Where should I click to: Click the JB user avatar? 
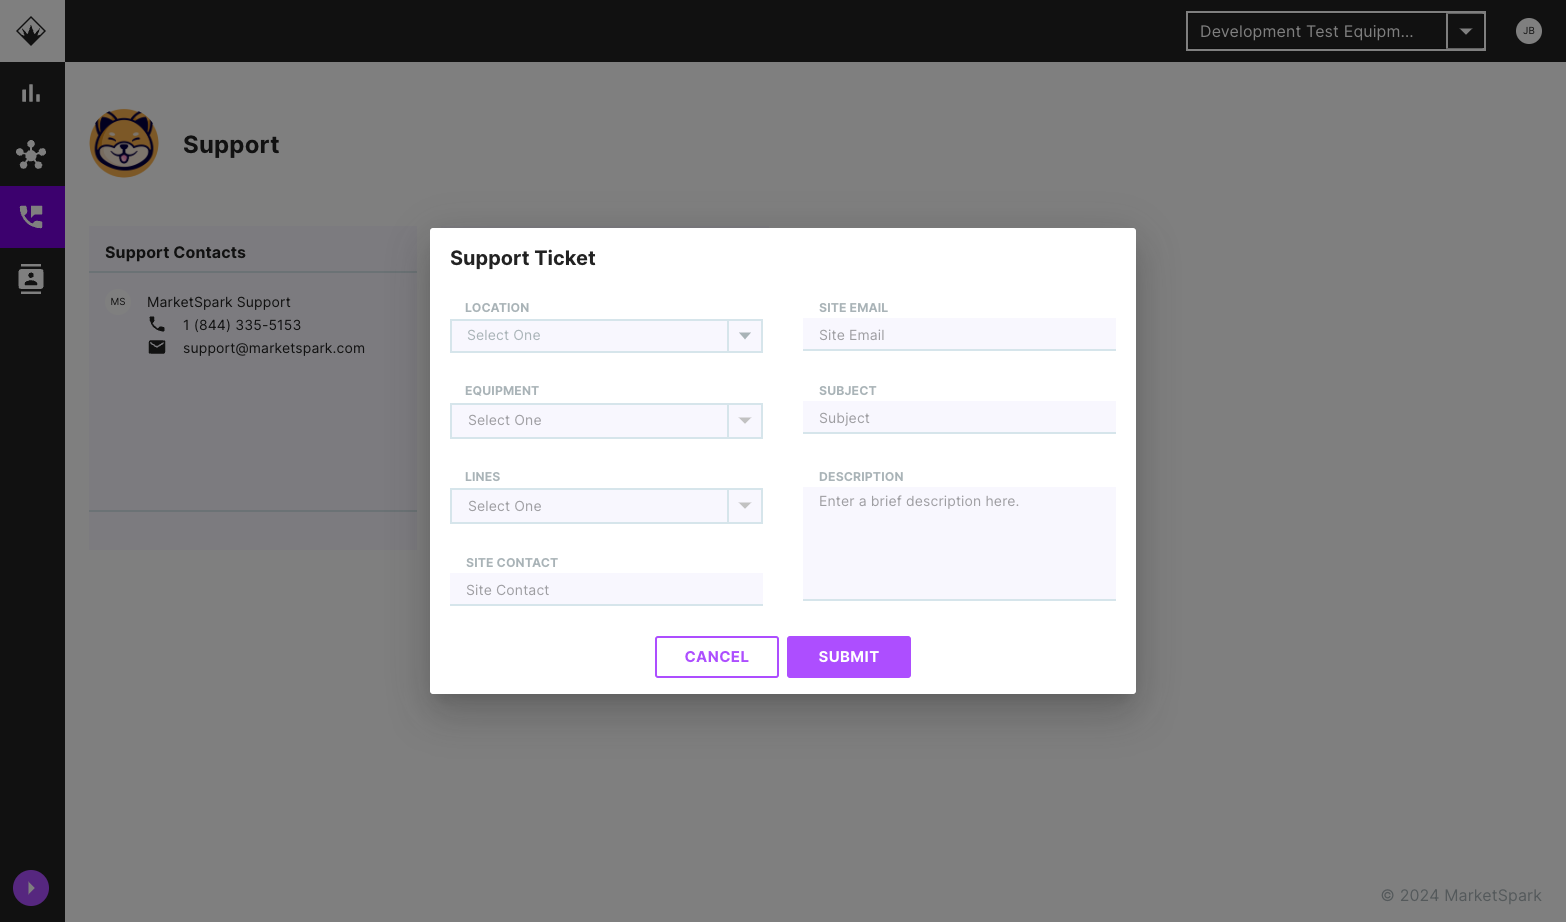click(1528, 31)
